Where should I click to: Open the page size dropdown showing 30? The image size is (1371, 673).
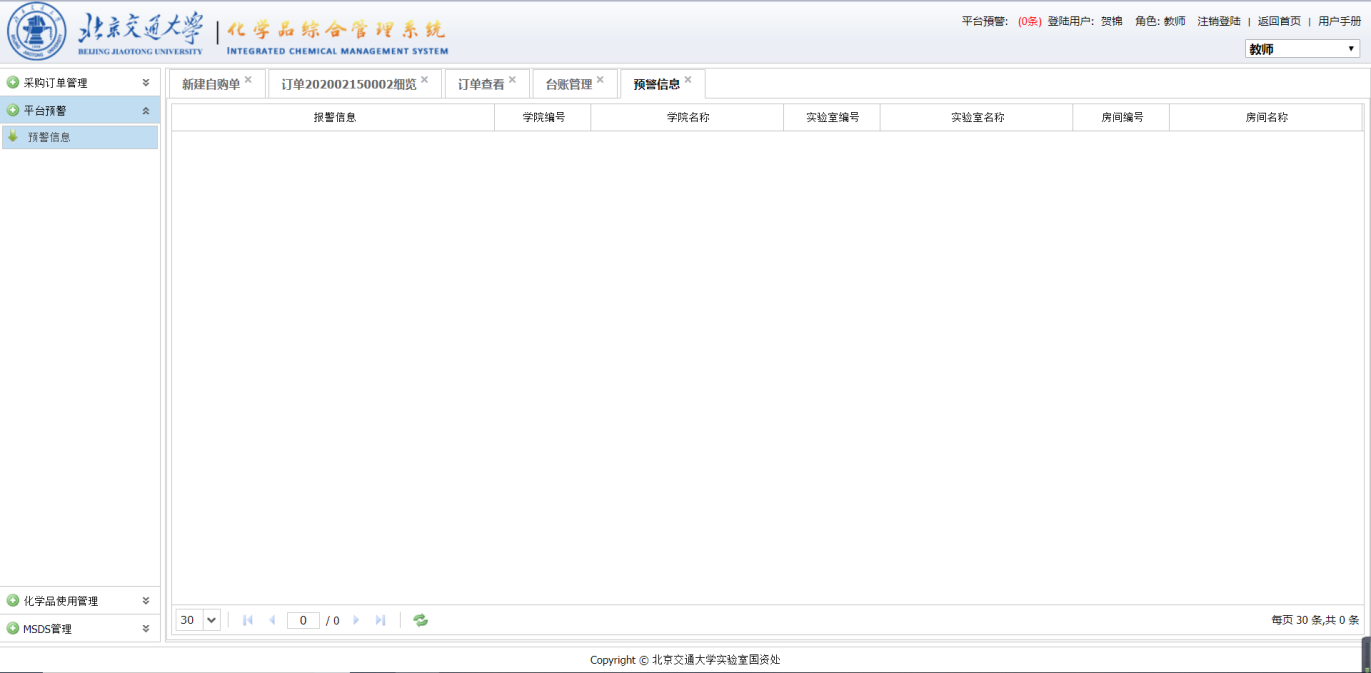[198, 620]
